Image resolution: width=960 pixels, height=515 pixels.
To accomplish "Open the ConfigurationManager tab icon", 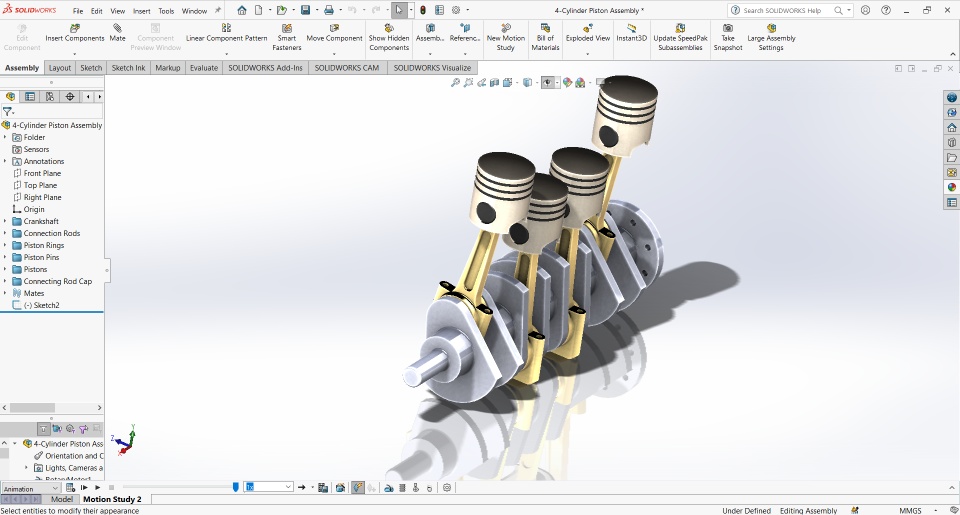I will click(x=50, y=96).
